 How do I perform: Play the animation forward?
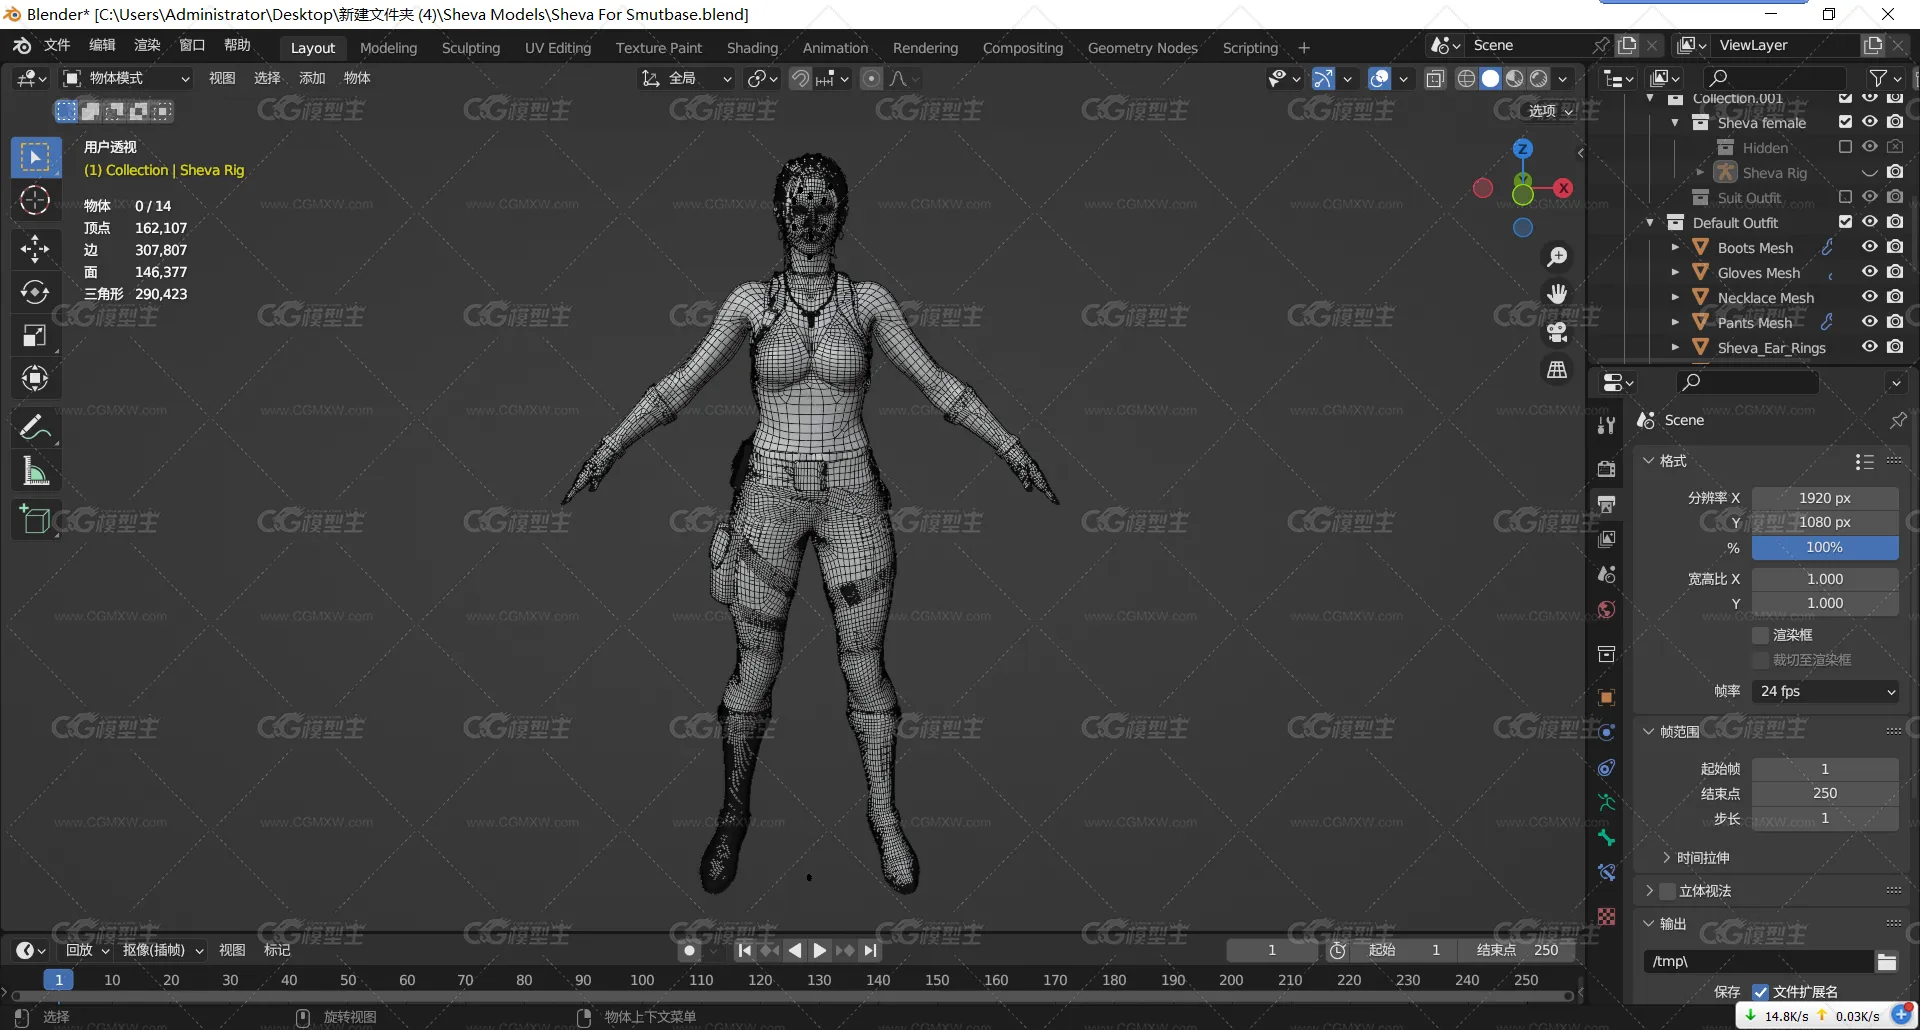pos(820,951)
